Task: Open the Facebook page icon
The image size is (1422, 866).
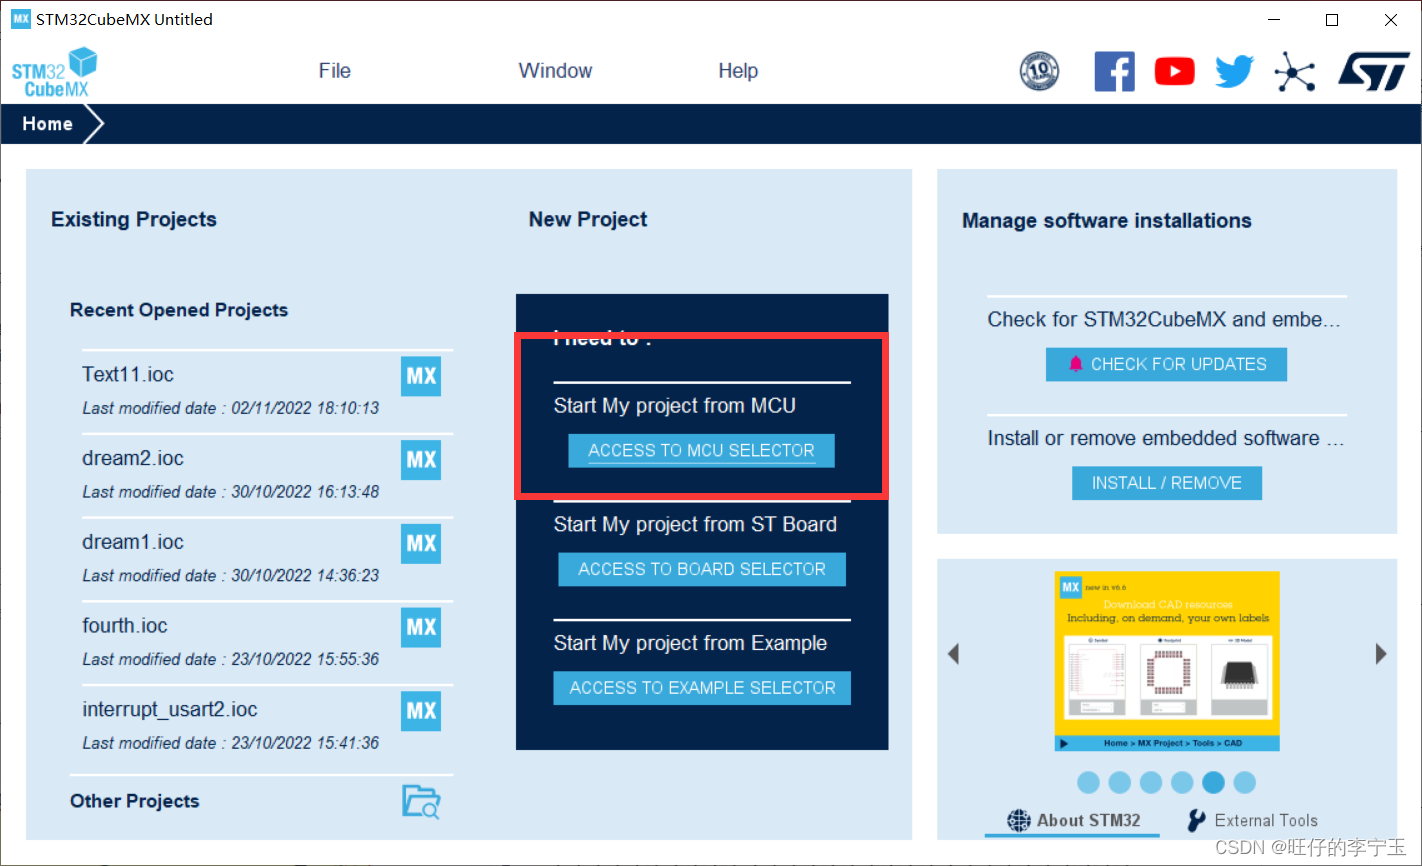Action: [x=1114, y=71]
